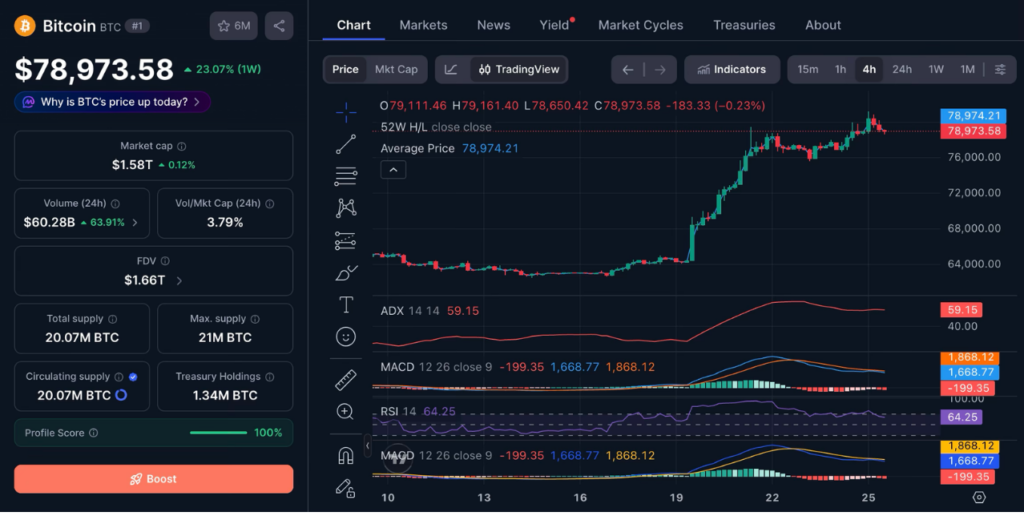
Task: Select the text annotation tool
Action: [x=346, y=304]
